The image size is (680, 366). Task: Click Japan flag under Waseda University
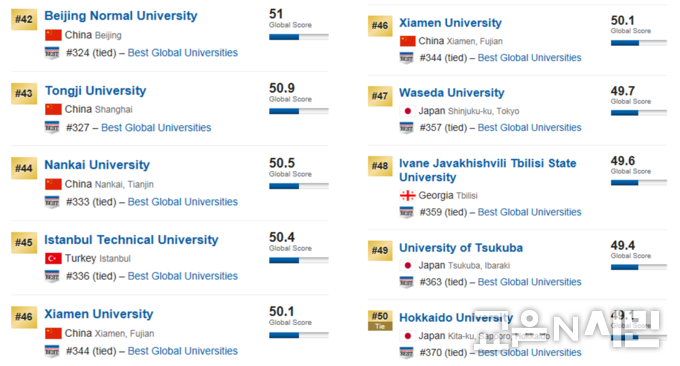(x=407, y=111)
